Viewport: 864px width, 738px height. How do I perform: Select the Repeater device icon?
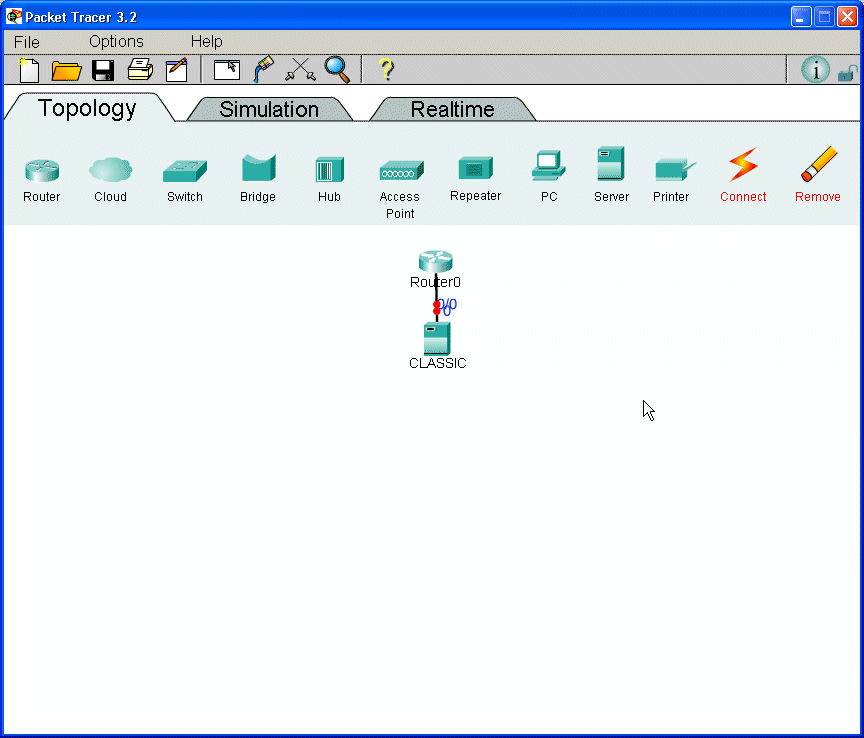coord(476,168)
